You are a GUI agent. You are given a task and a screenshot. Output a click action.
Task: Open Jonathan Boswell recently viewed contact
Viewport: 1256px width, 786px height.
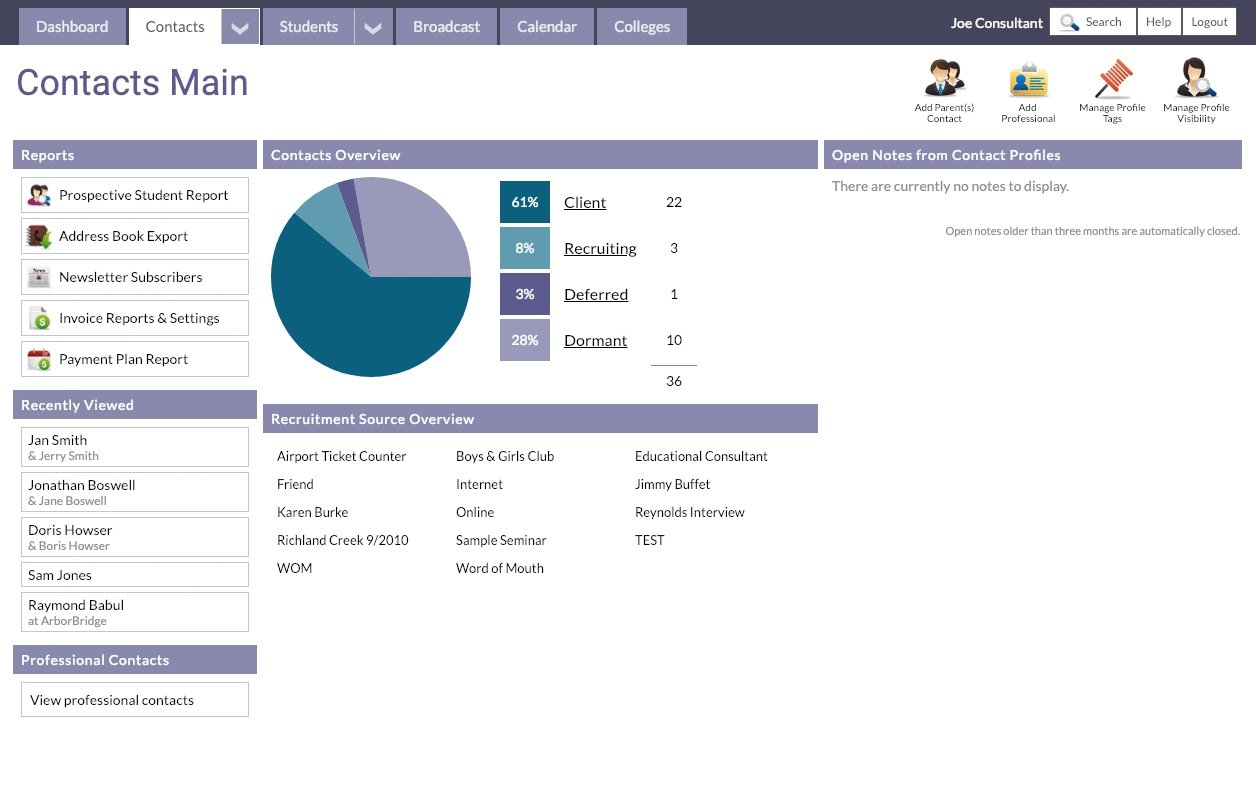[x=135, y=492]
